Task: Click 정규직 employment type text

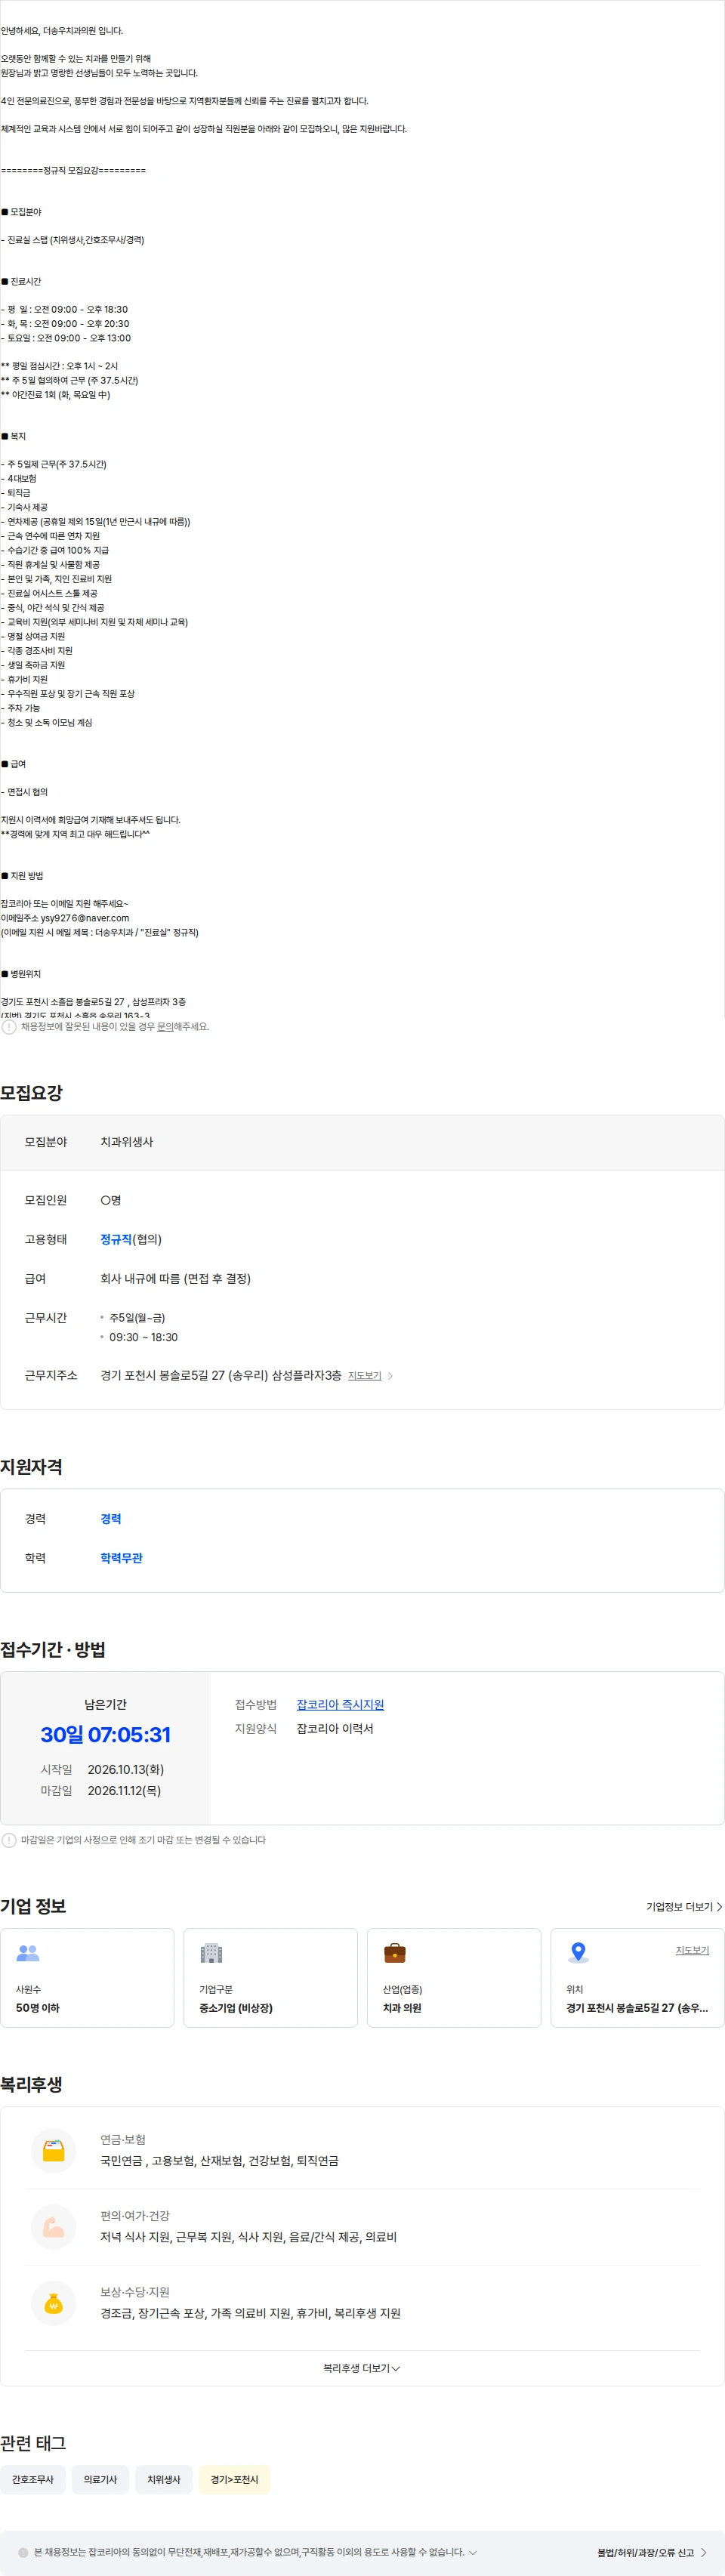Action: click(116, 1239)
